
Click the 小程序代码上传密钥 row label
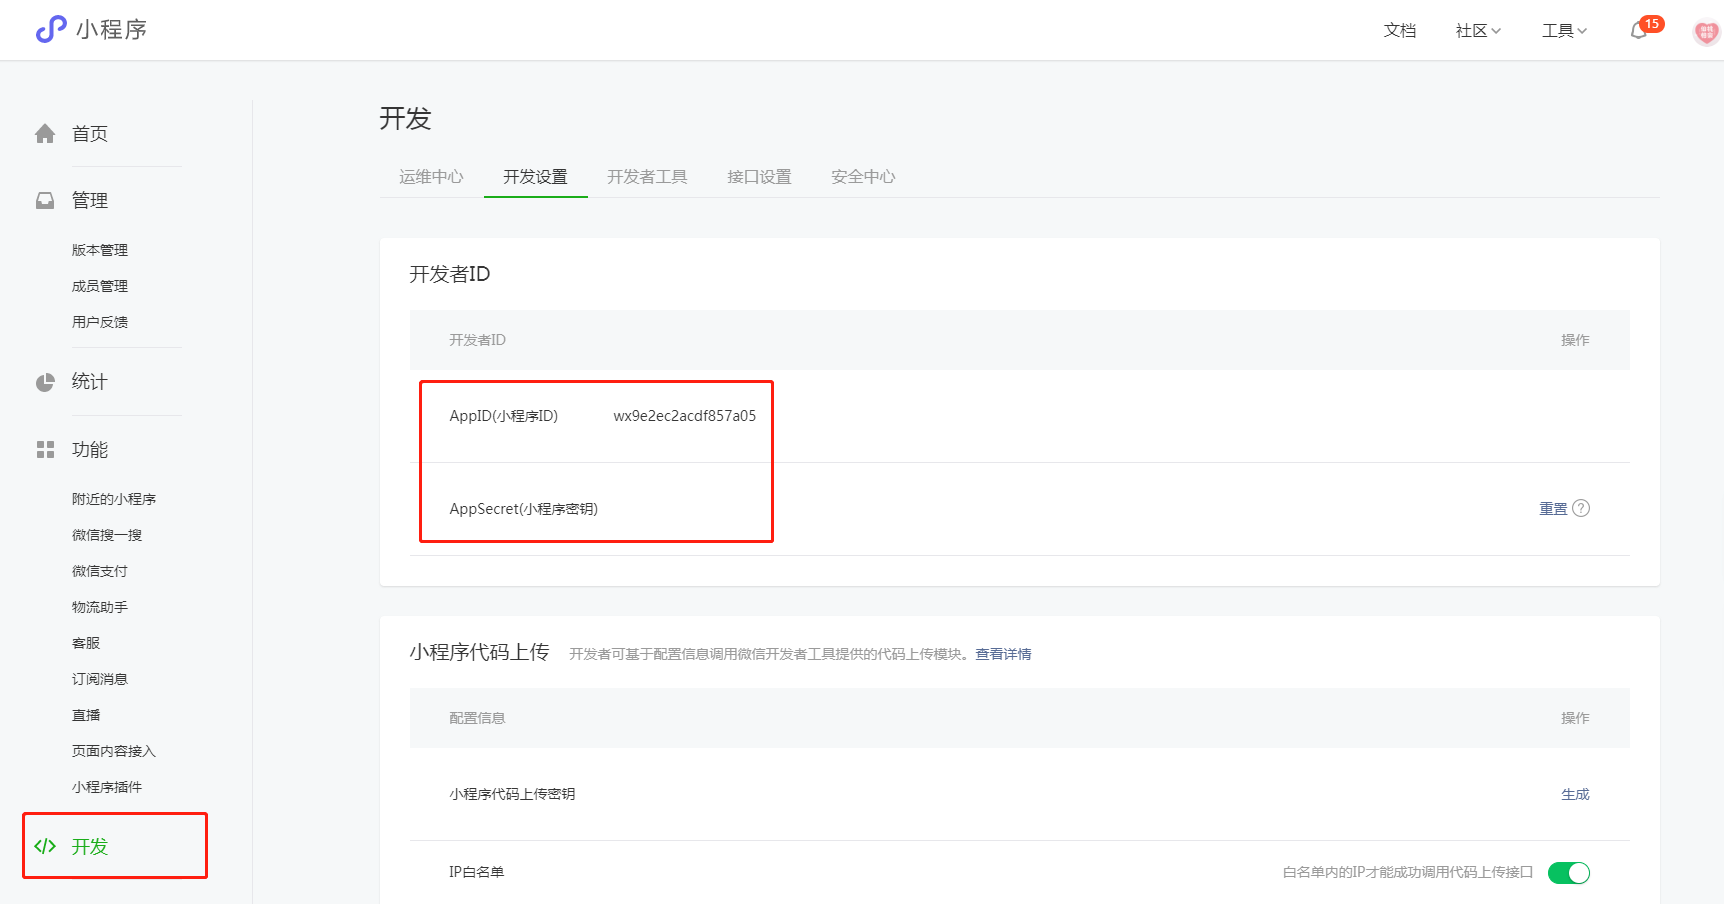[512, 794]
